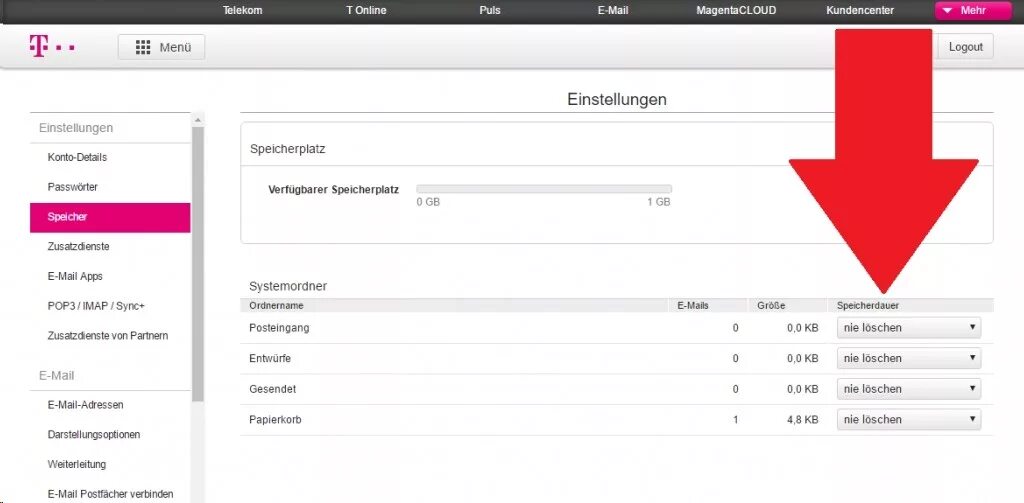This screenshot has width=1024, height=503.
Task: Click the available storage progress bar
Action: 544,189
